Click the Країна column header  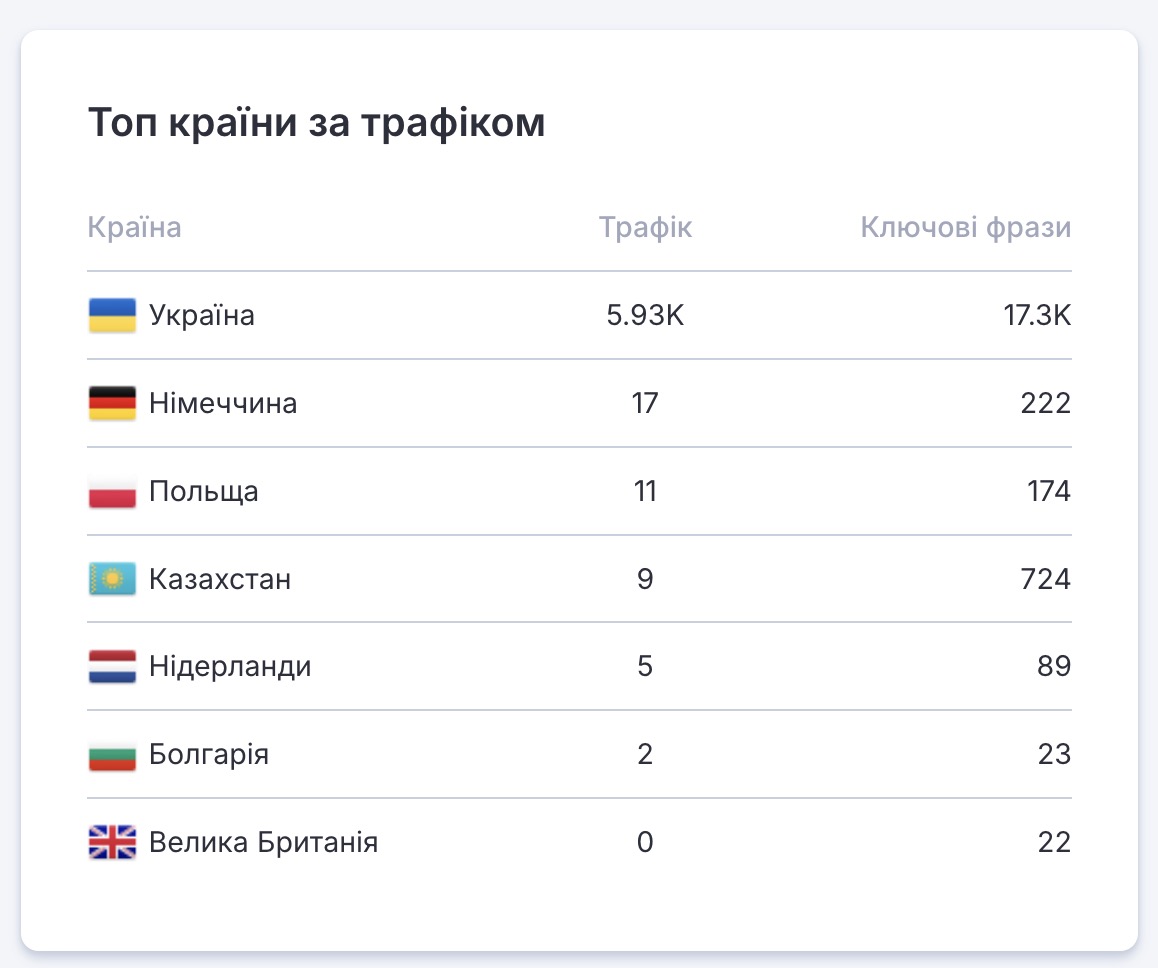pos(135,228)
